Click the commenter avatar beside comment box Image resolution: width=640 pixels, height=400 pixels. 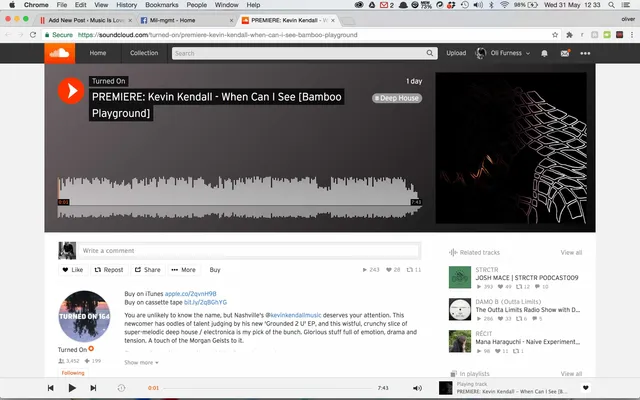tap(67, 251)
